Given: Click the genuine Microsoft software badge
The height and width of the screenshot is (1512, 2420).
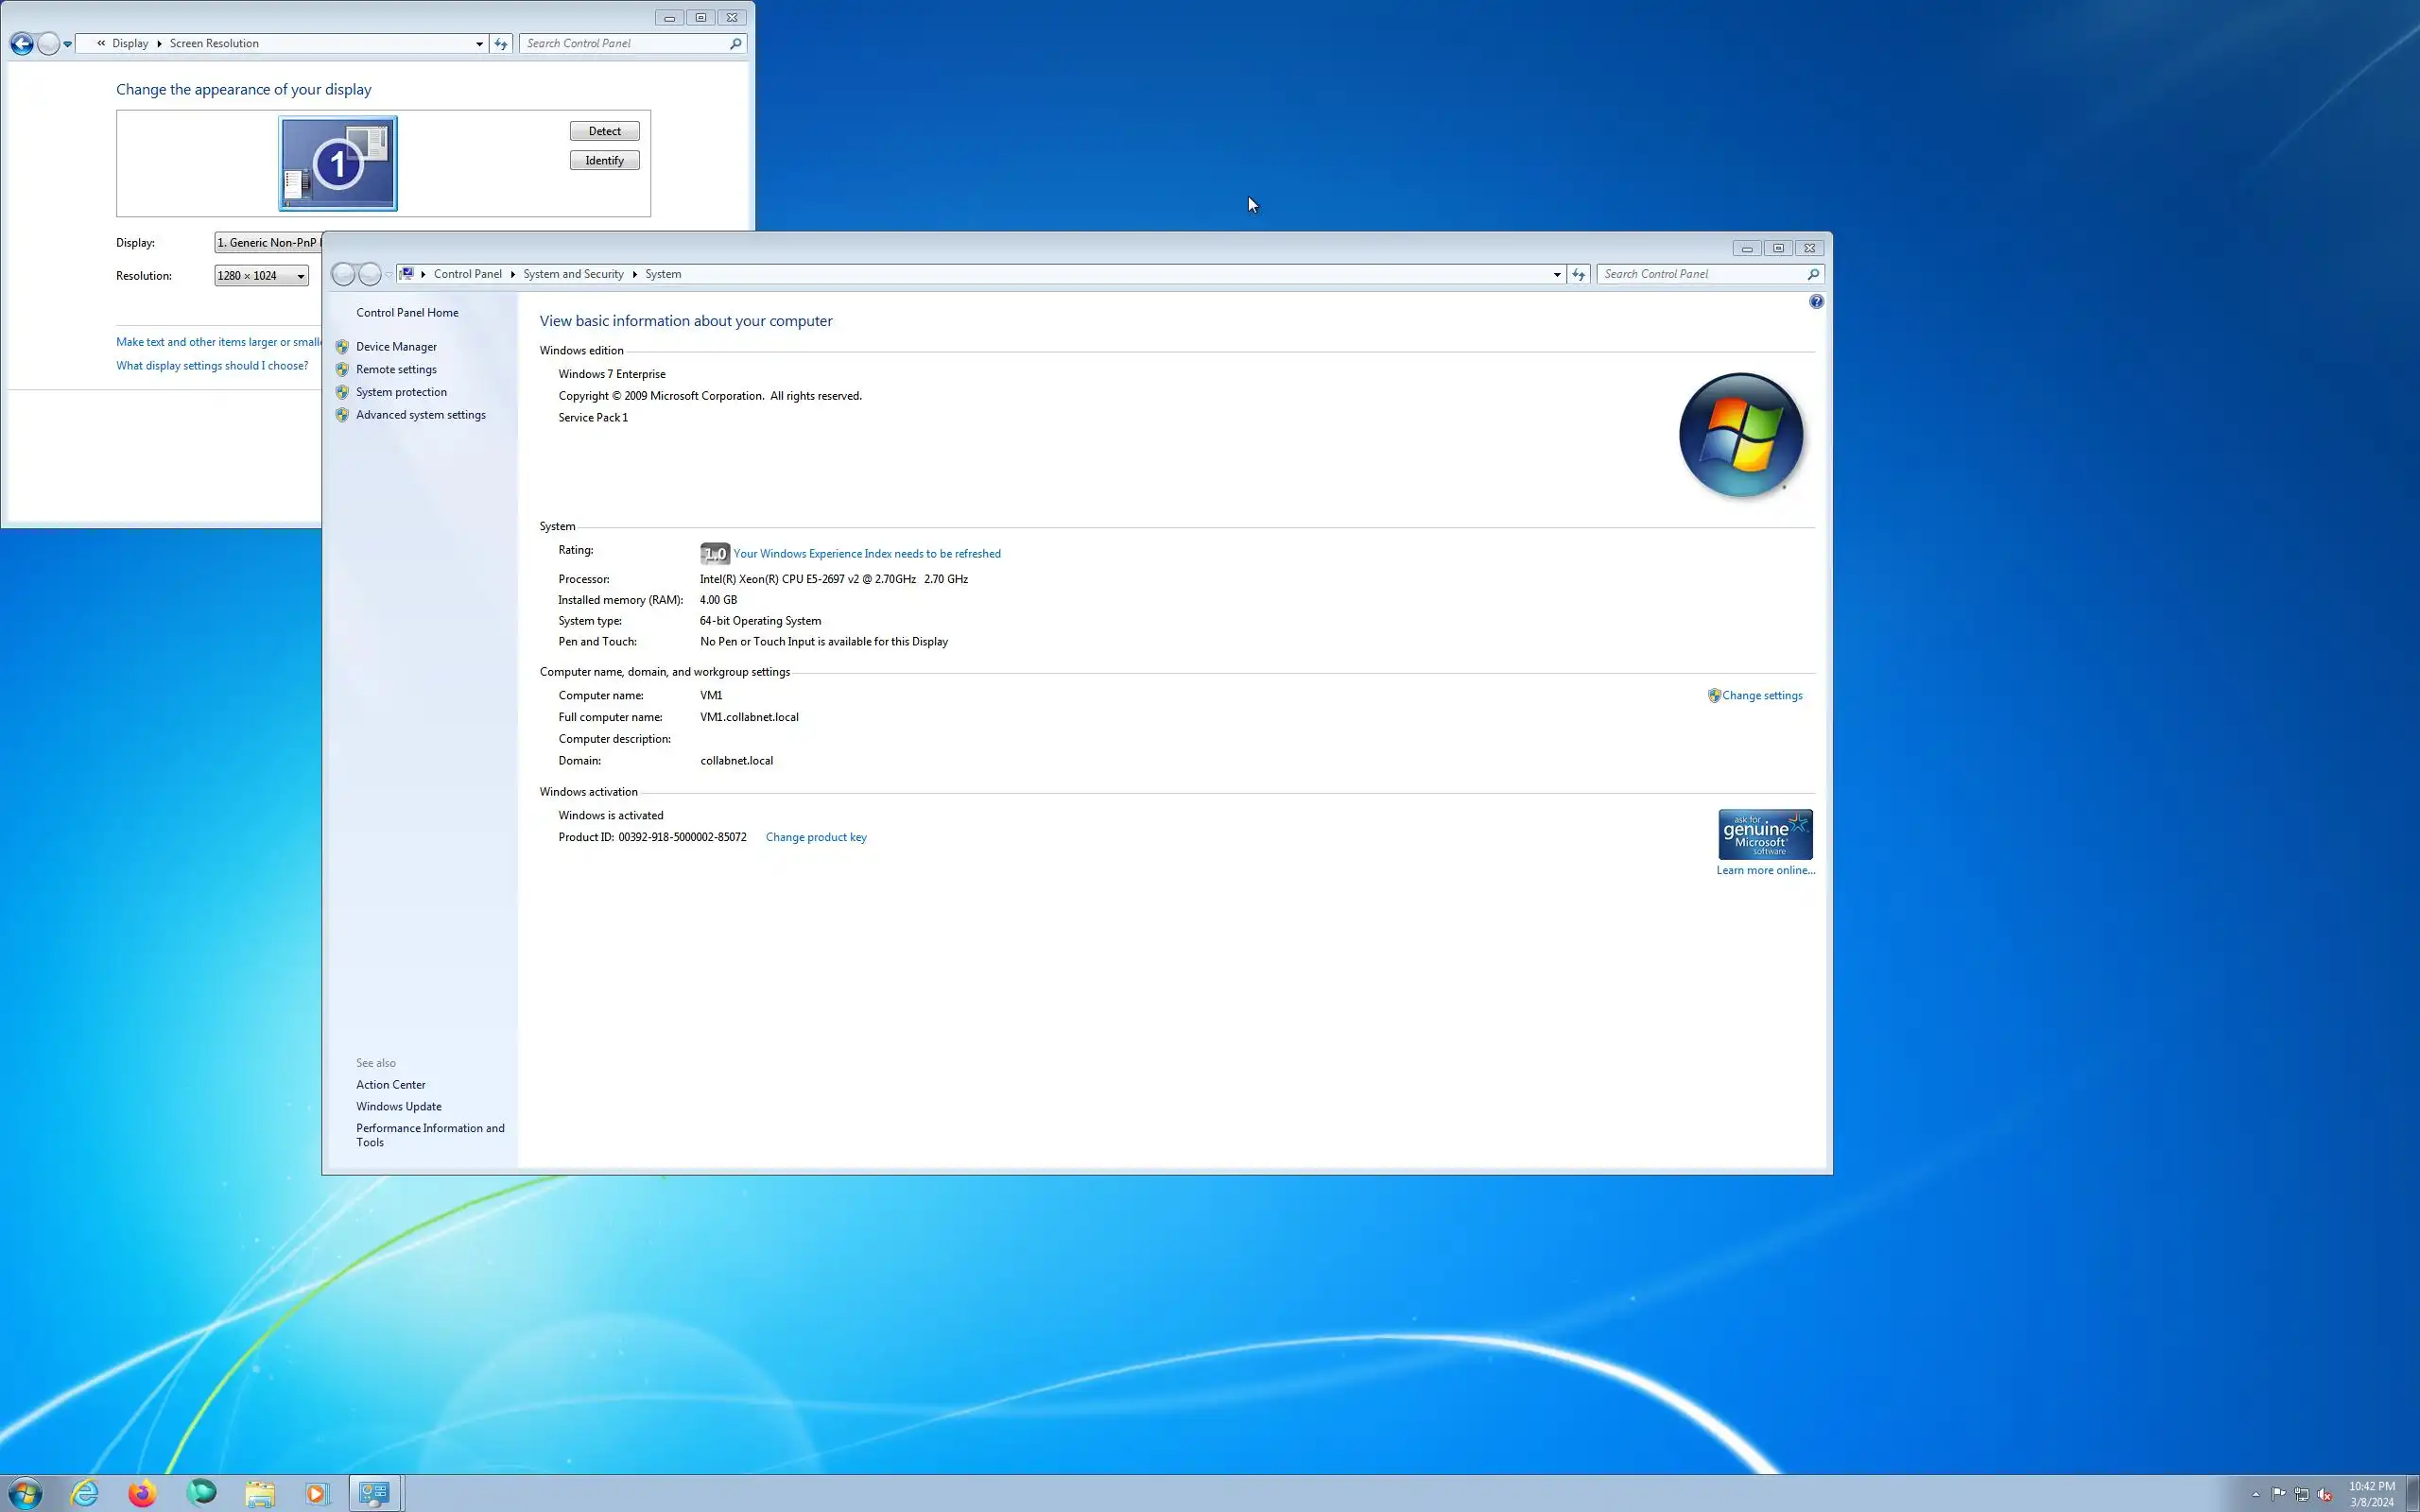Looking at the screenshot, I should tap(1765, 834).
